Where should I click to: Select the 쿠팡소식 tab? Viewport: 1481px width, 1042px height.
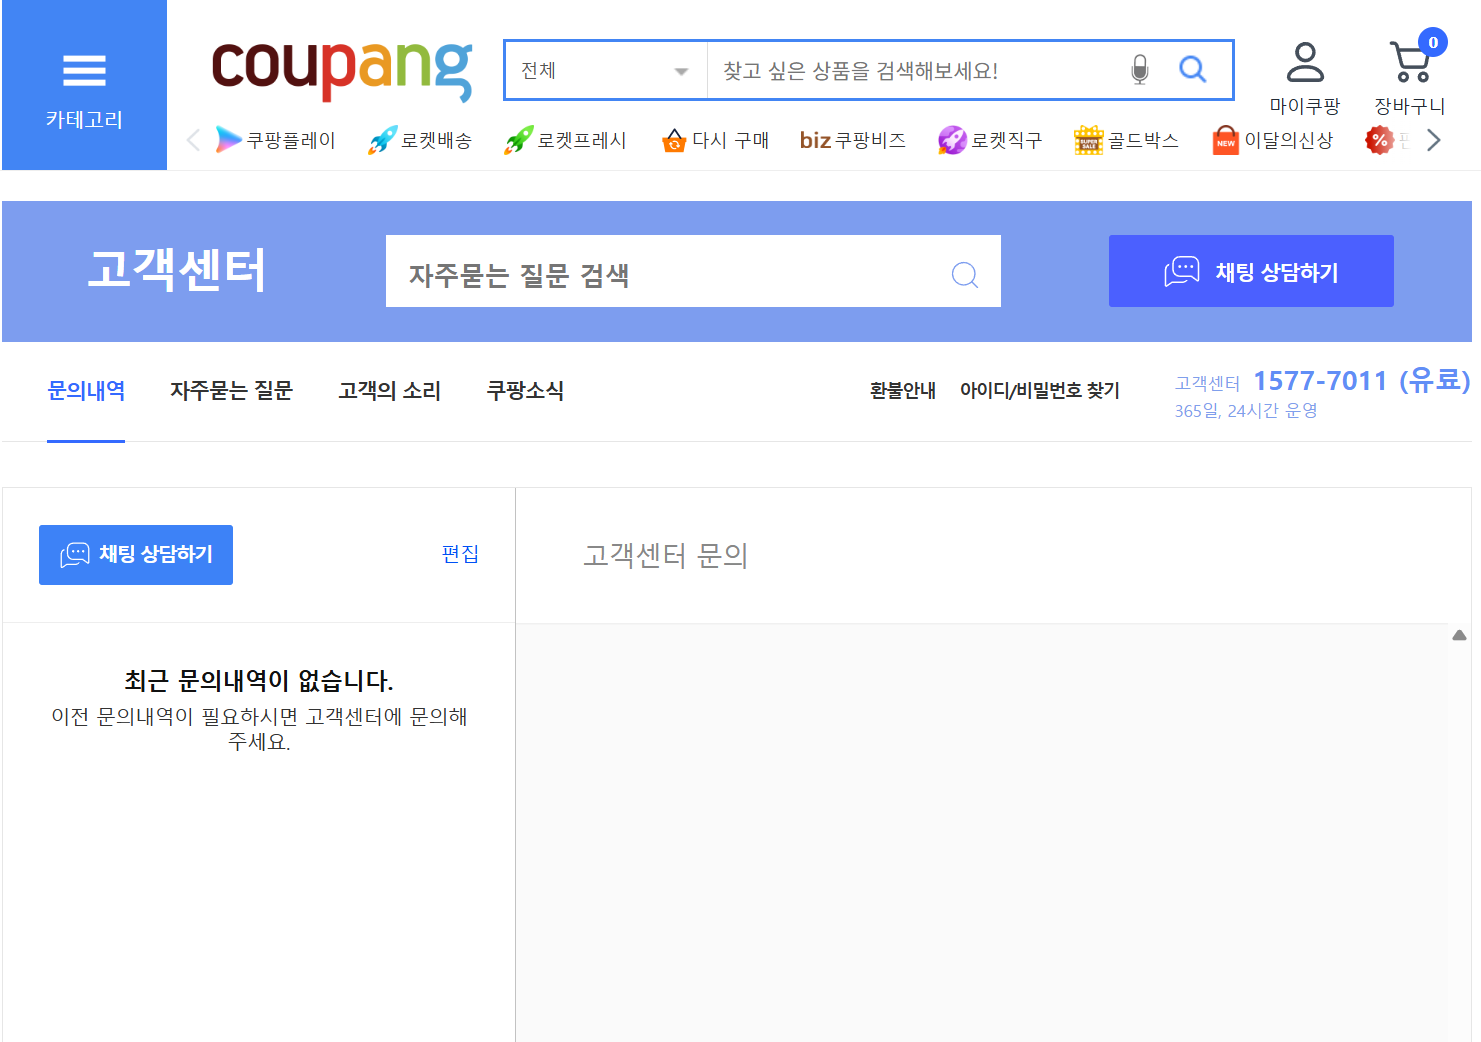click(x=525, y=391)
